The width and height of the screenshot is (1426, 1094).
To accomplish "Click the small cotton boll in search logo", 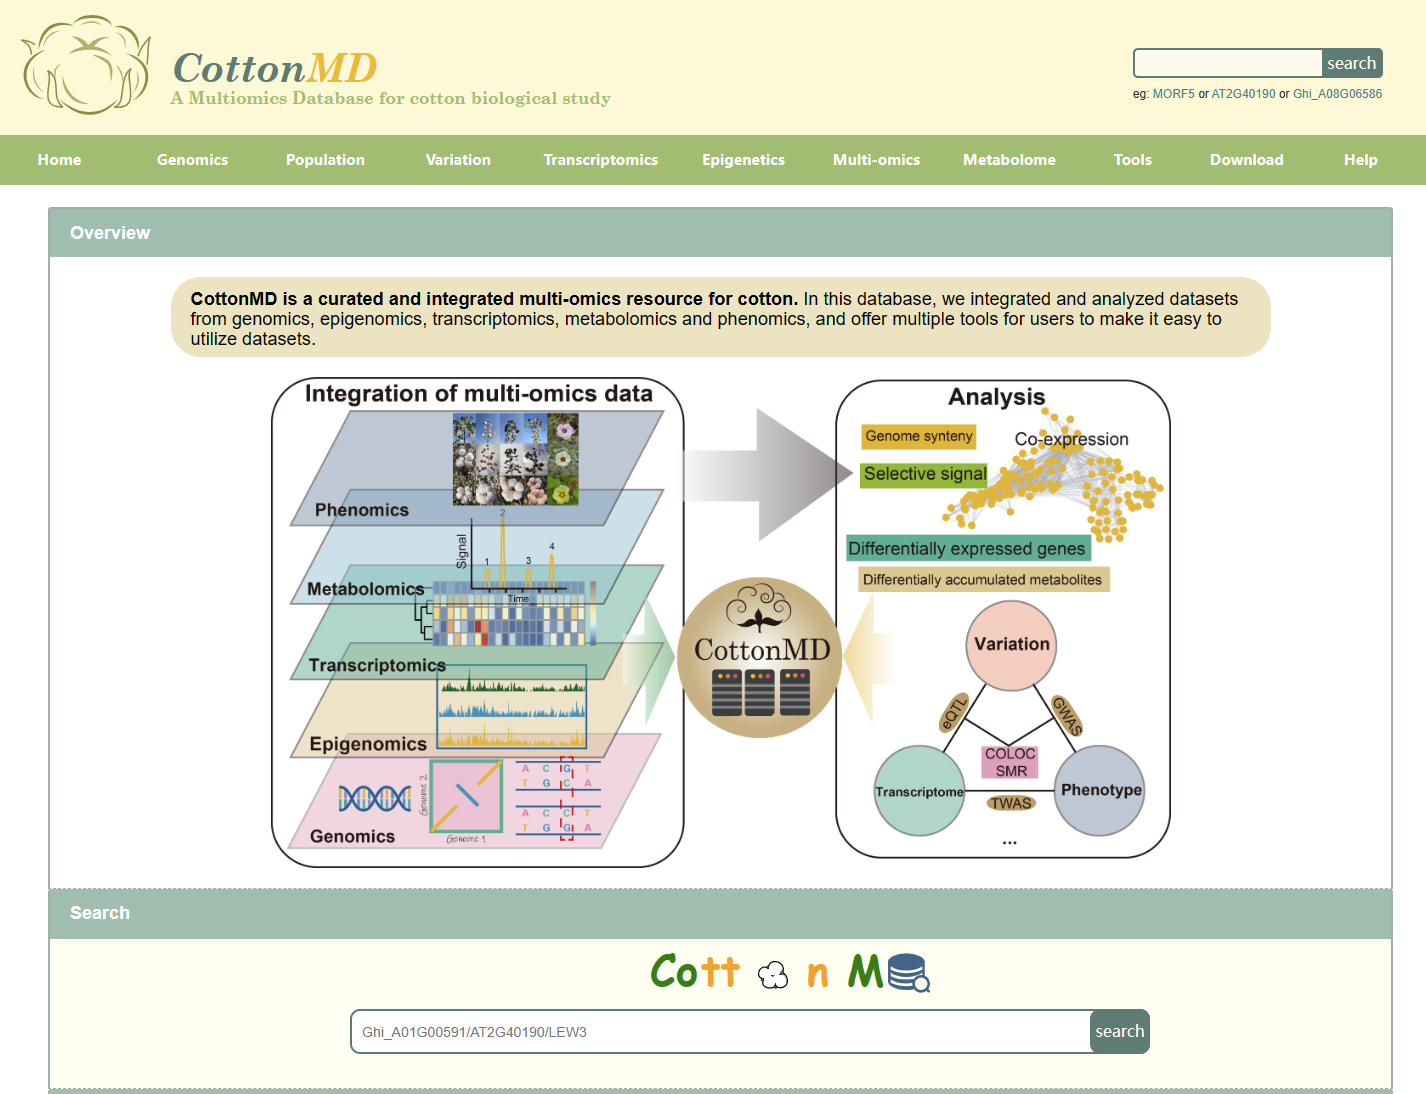I will pos(773,974).
